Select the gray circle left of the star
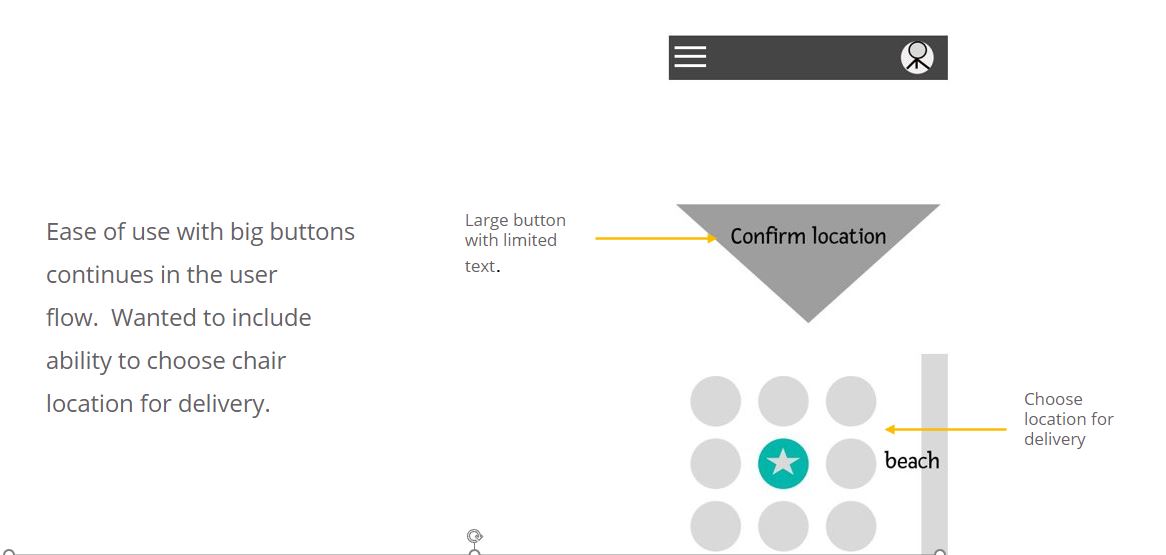Image resolution: width=1166 pixels, height=555 pixels. point(716,463)
